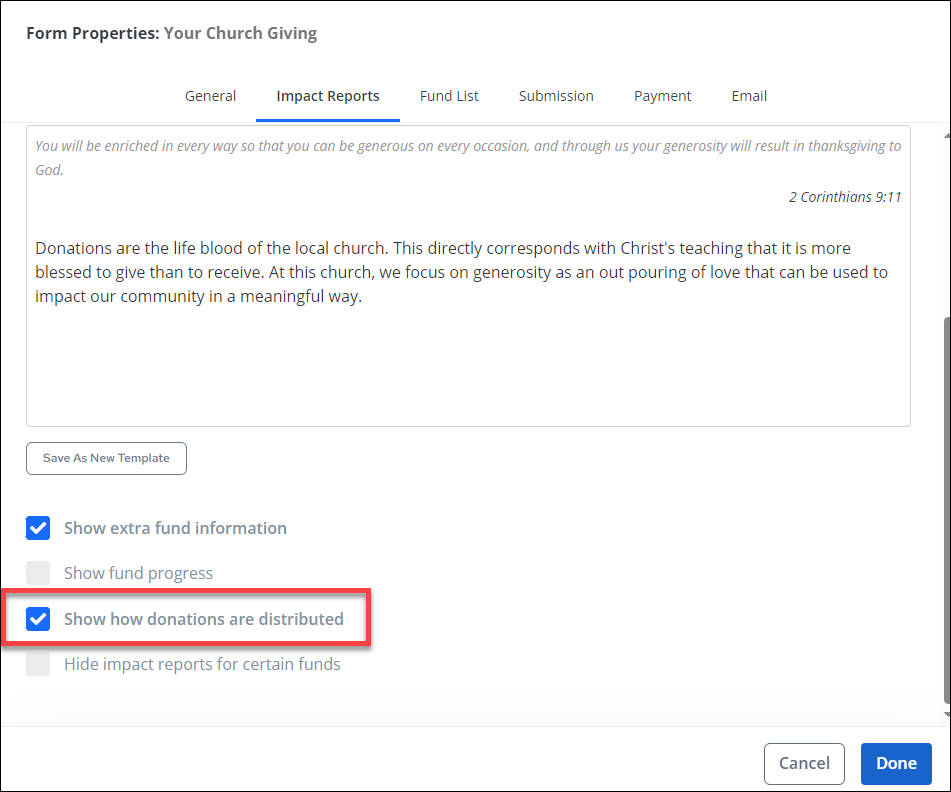Disable Show extra fund information
Screen dimensions: 951x792
pyautogui.click(x=38, y=528)
